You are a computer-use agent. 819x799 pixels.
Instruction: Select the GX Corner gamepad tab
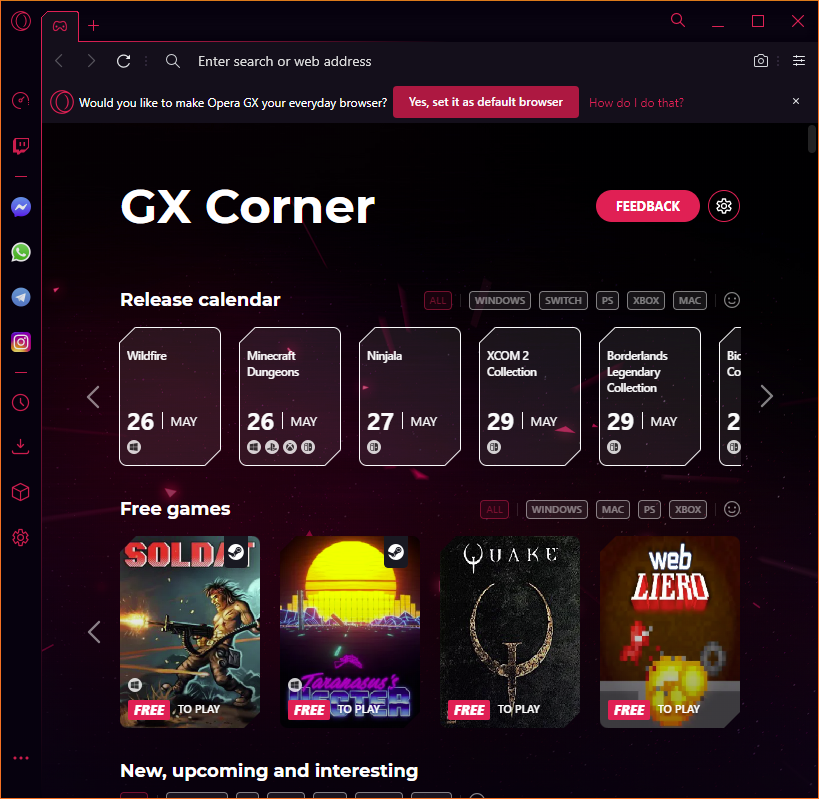click(x=60, y=26)
